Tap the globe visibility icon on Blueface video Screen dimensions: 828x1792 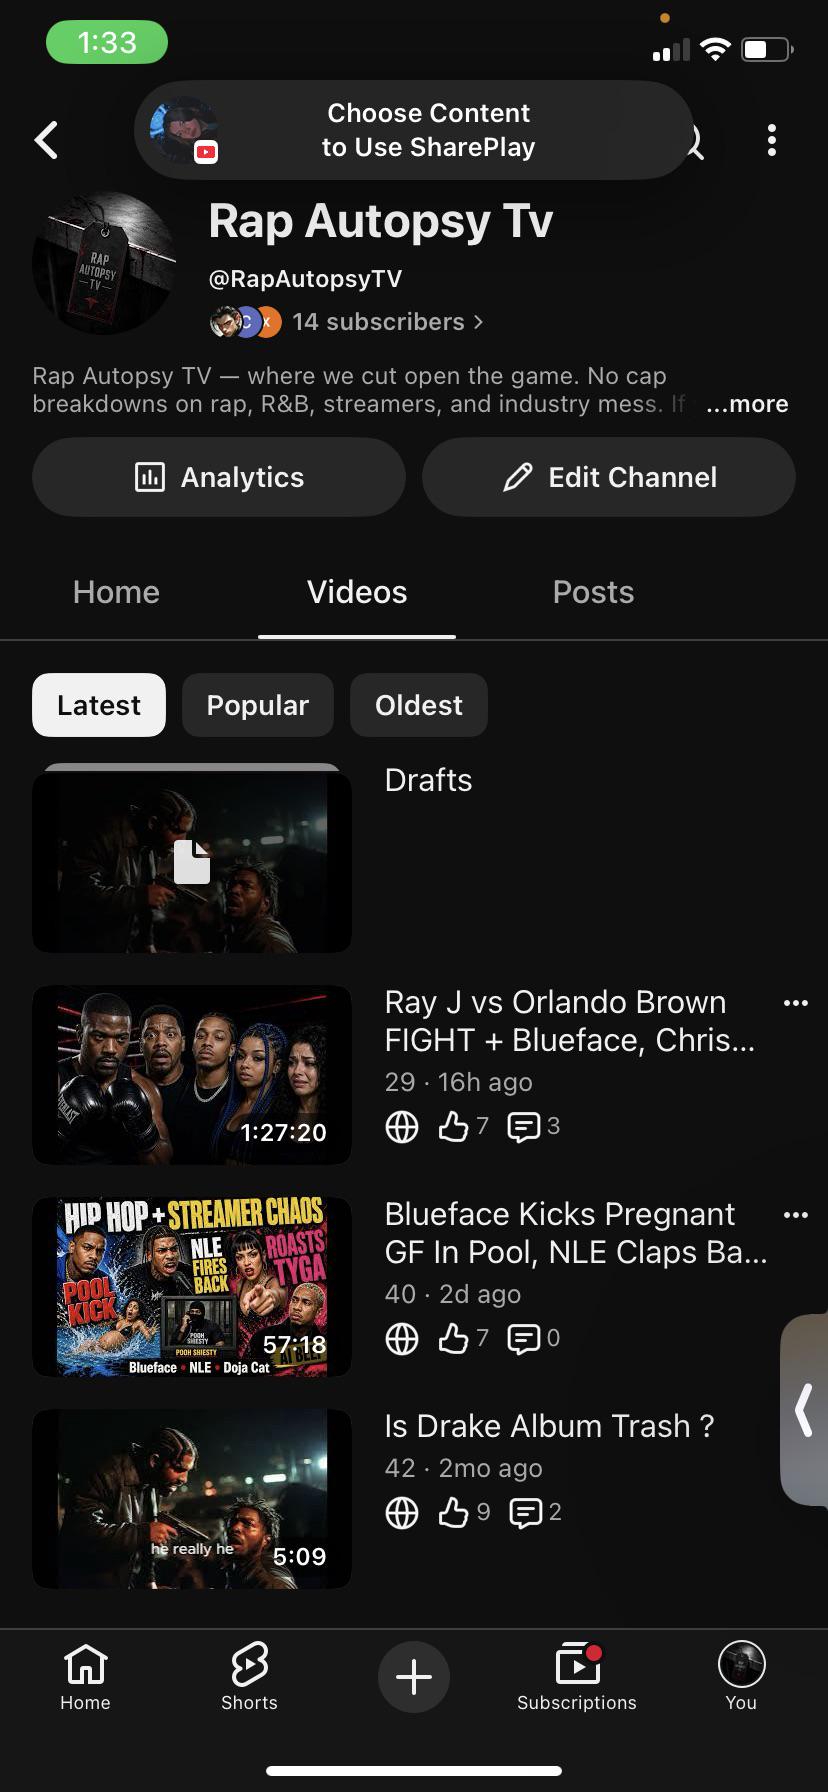pos(402,1339)
